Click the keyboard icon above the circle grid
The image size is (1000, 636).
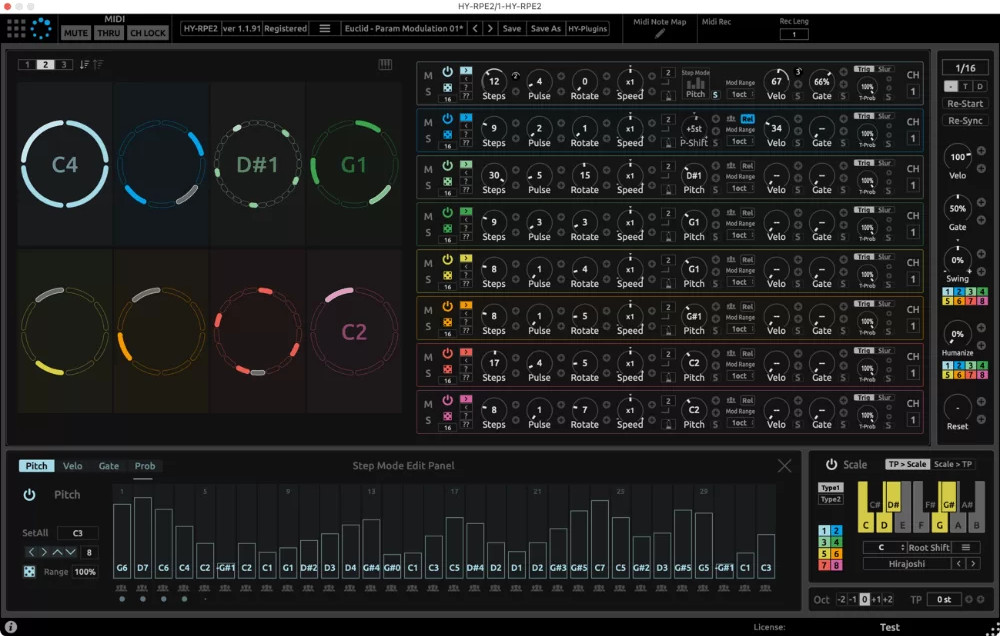(384, 63)
